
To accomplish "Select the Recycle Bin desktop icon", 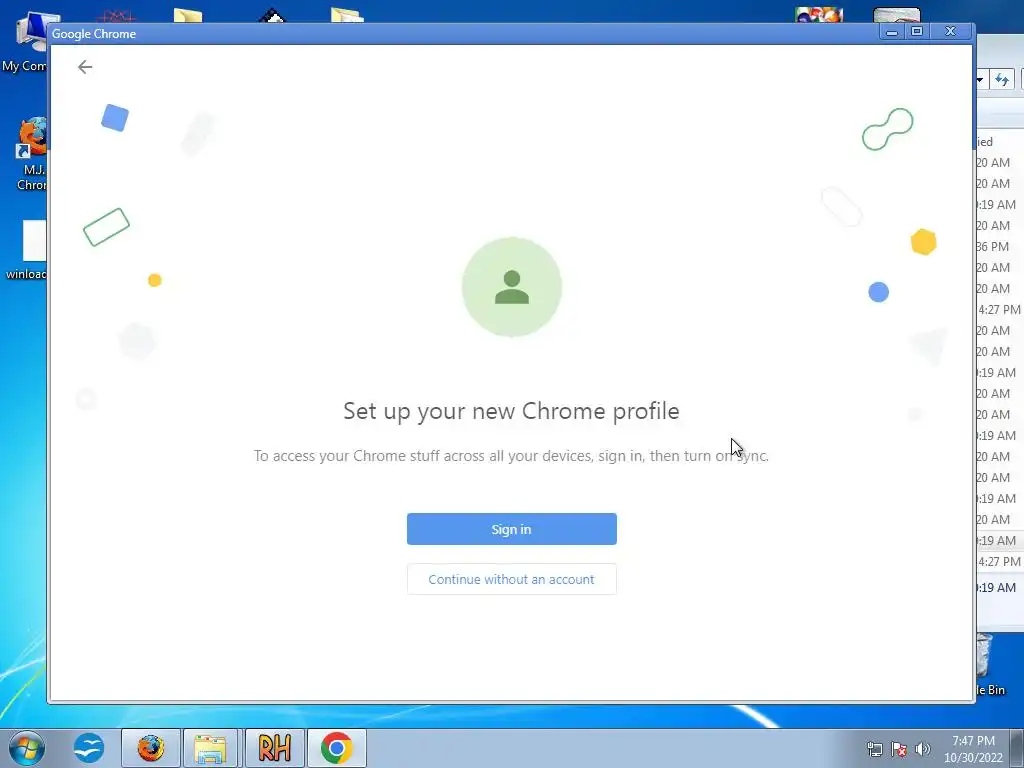I will pos(991,666).
